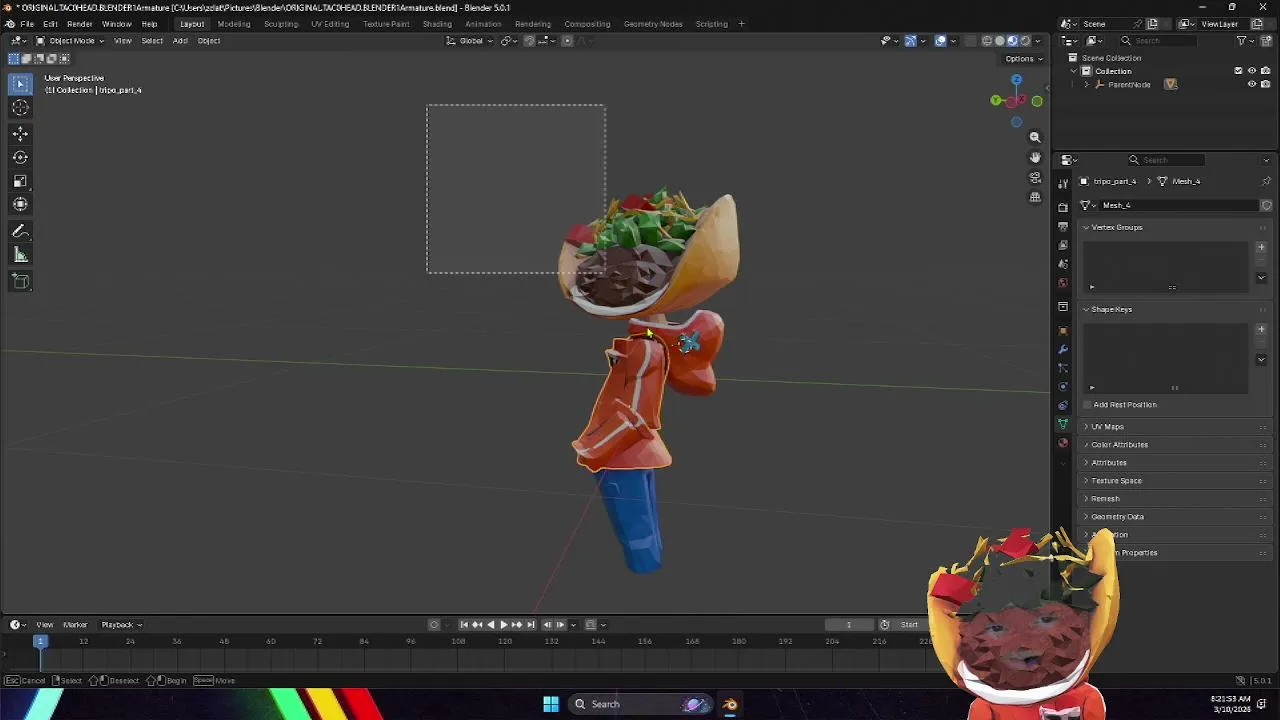Activate the Annotate tool

pos(20,231)
